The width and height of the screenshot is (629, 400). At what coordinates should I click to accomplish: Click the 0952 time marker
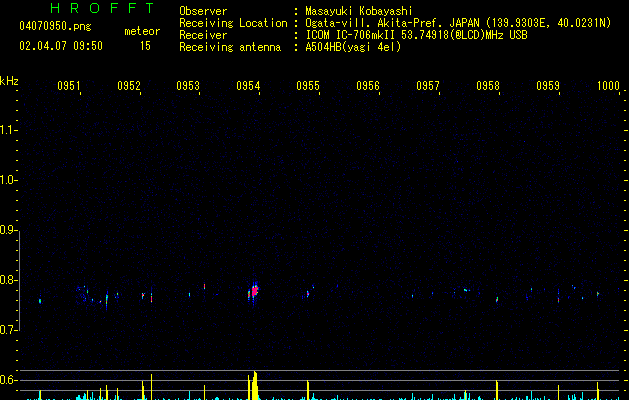(129, 86)
